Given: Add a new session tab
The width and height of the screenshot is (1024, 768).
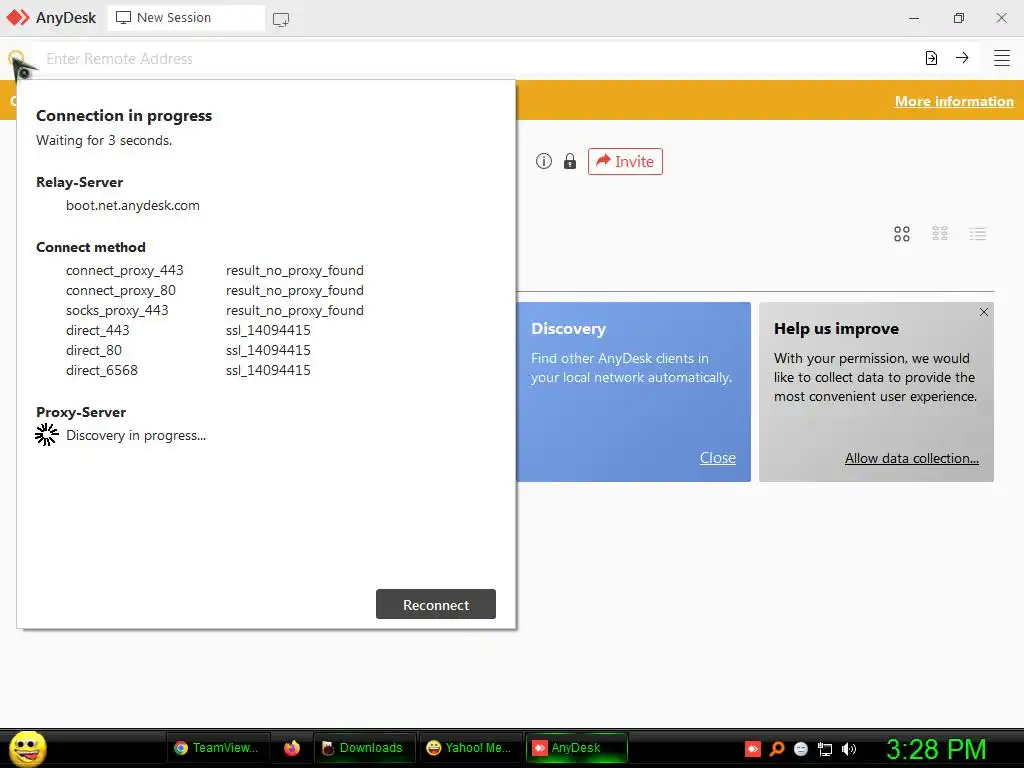Looking at the screenshot, I should tap(281, 20).
